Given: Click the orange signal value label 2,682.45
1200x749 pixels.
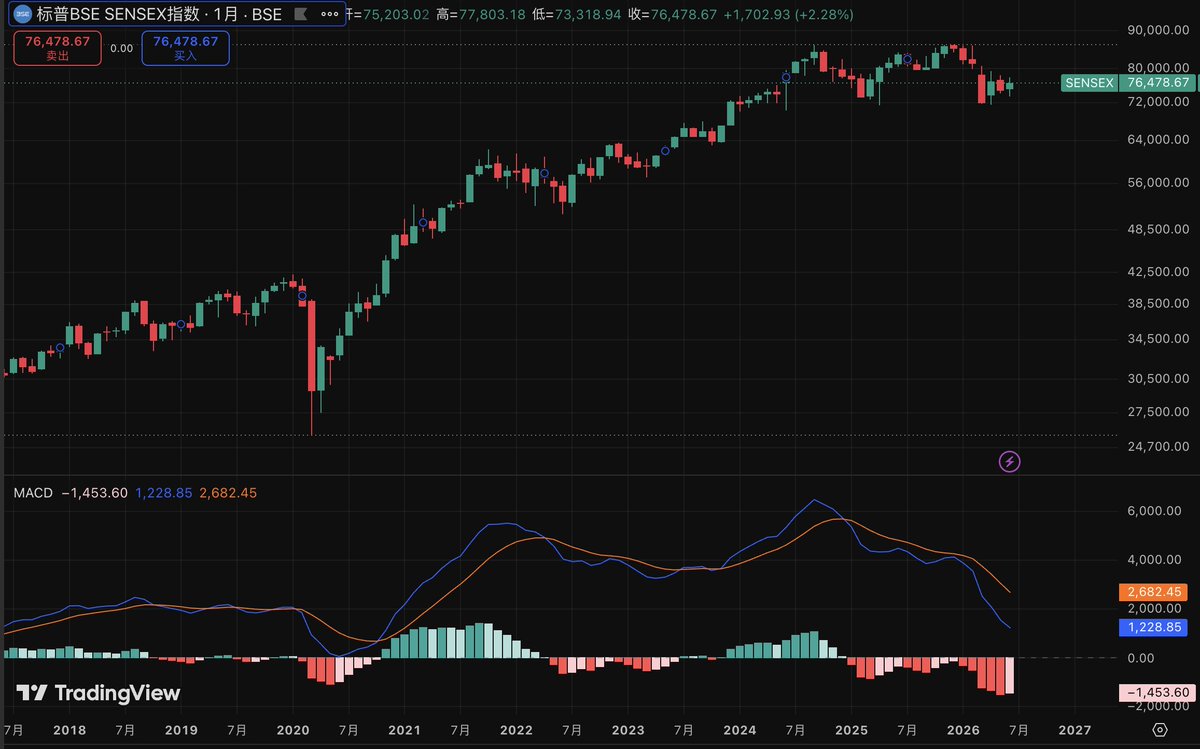Looking at the screenshot, I should 1153,592.
